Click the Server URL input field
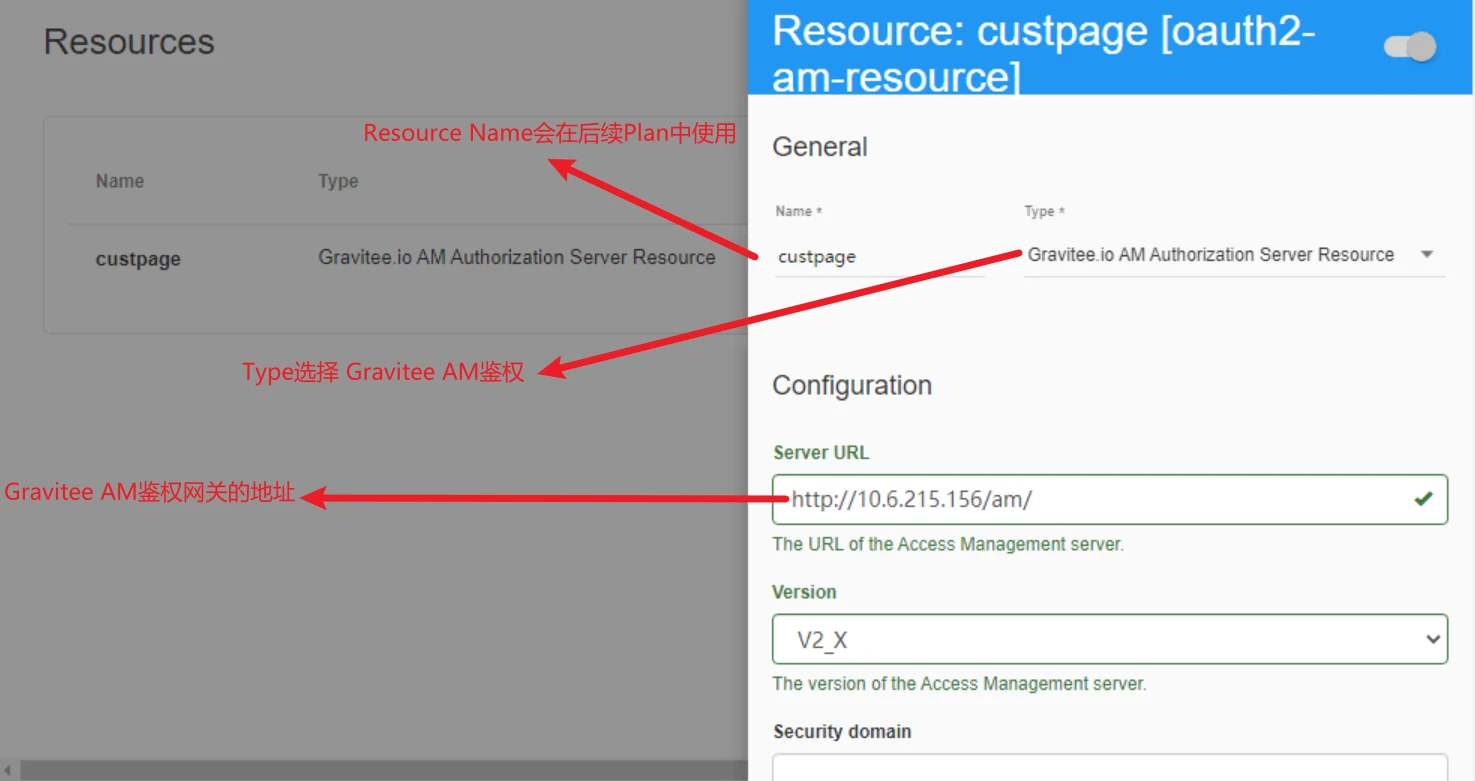1475x781 pixels. point(1110,499)
